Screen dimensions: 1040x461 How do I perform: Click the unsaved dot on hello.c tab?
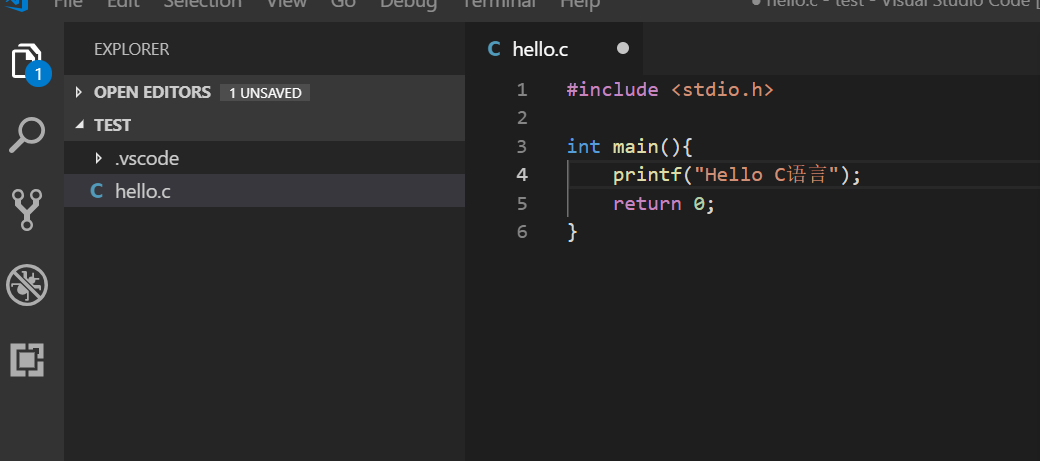[x=622, y=48]
